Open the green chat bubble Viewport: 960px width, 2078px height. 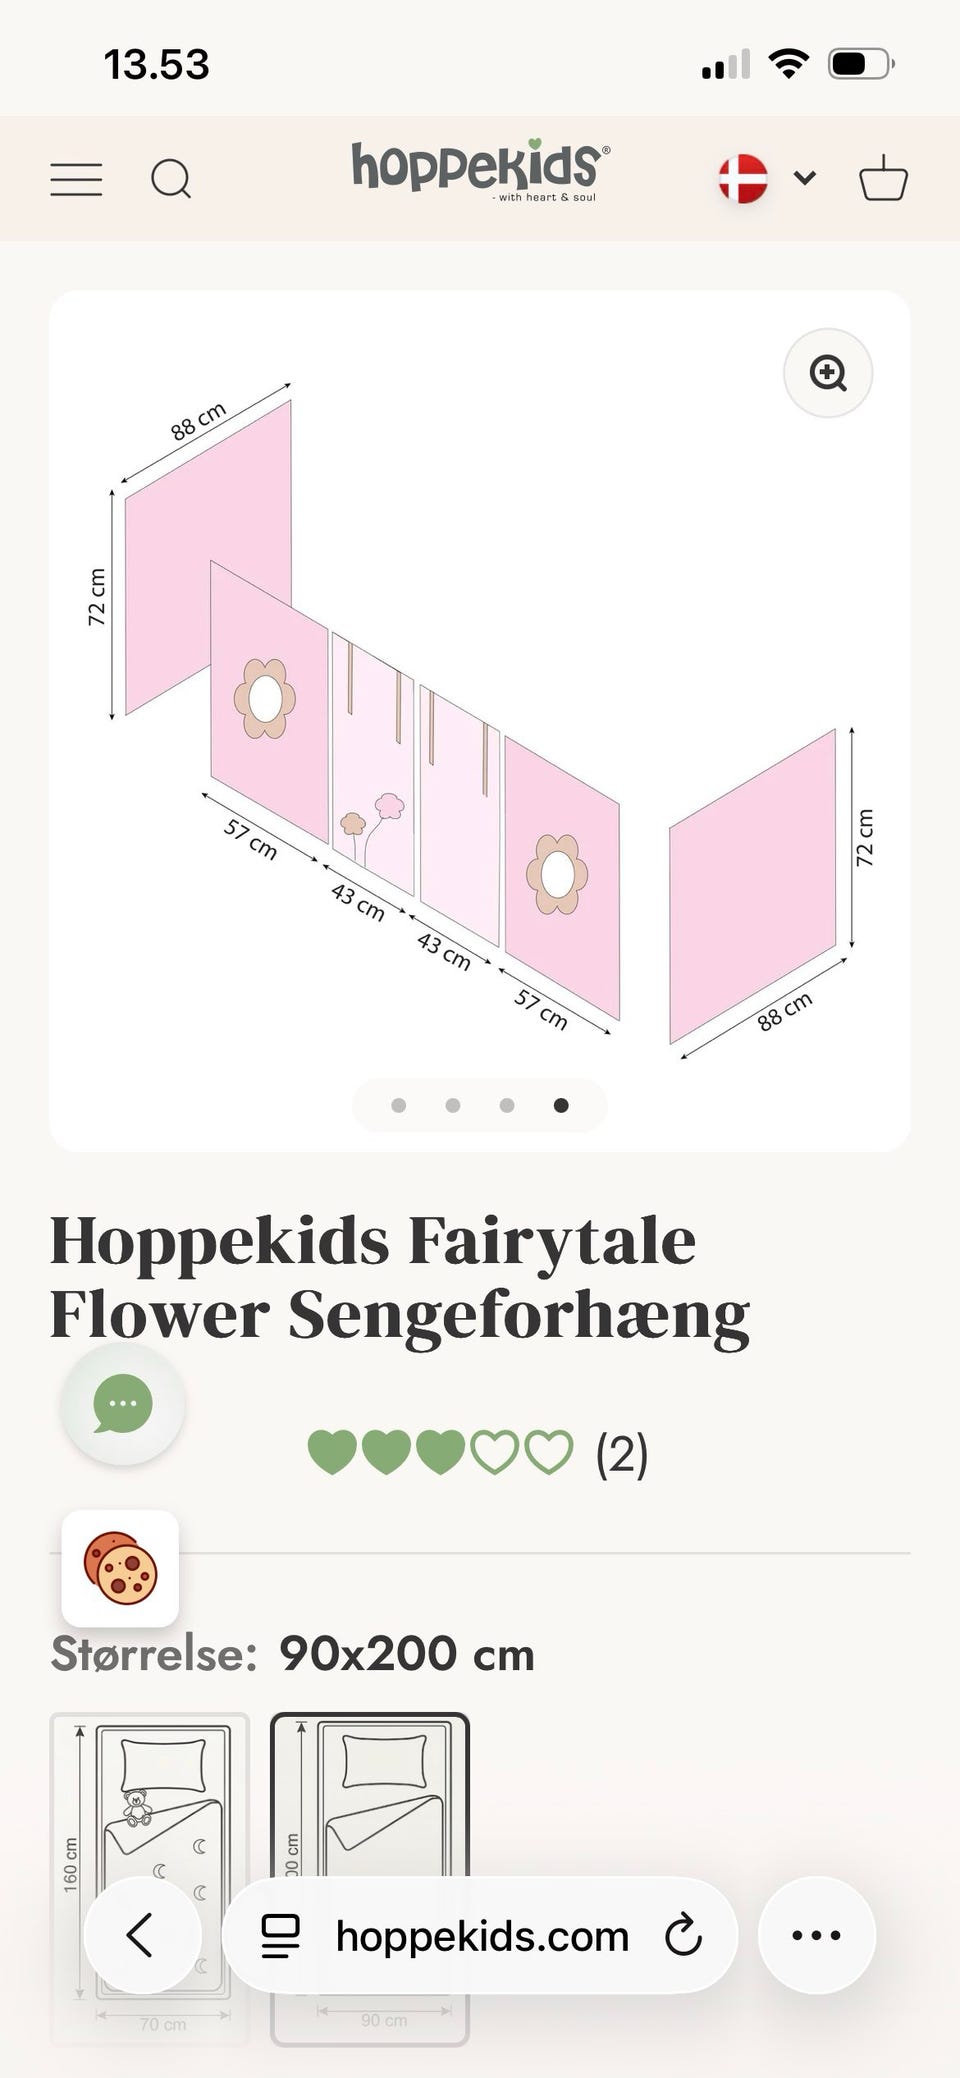click(x=123, y=1404)
